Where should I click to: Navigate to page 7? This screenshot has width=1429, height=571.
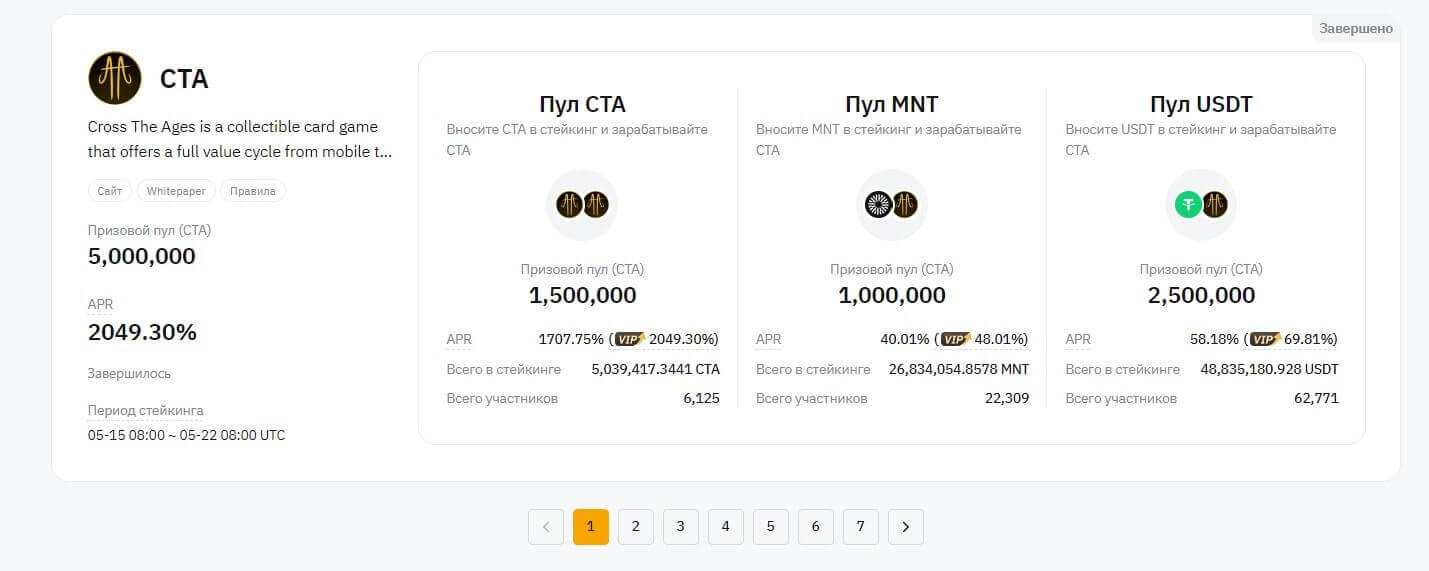coord(861,527)
